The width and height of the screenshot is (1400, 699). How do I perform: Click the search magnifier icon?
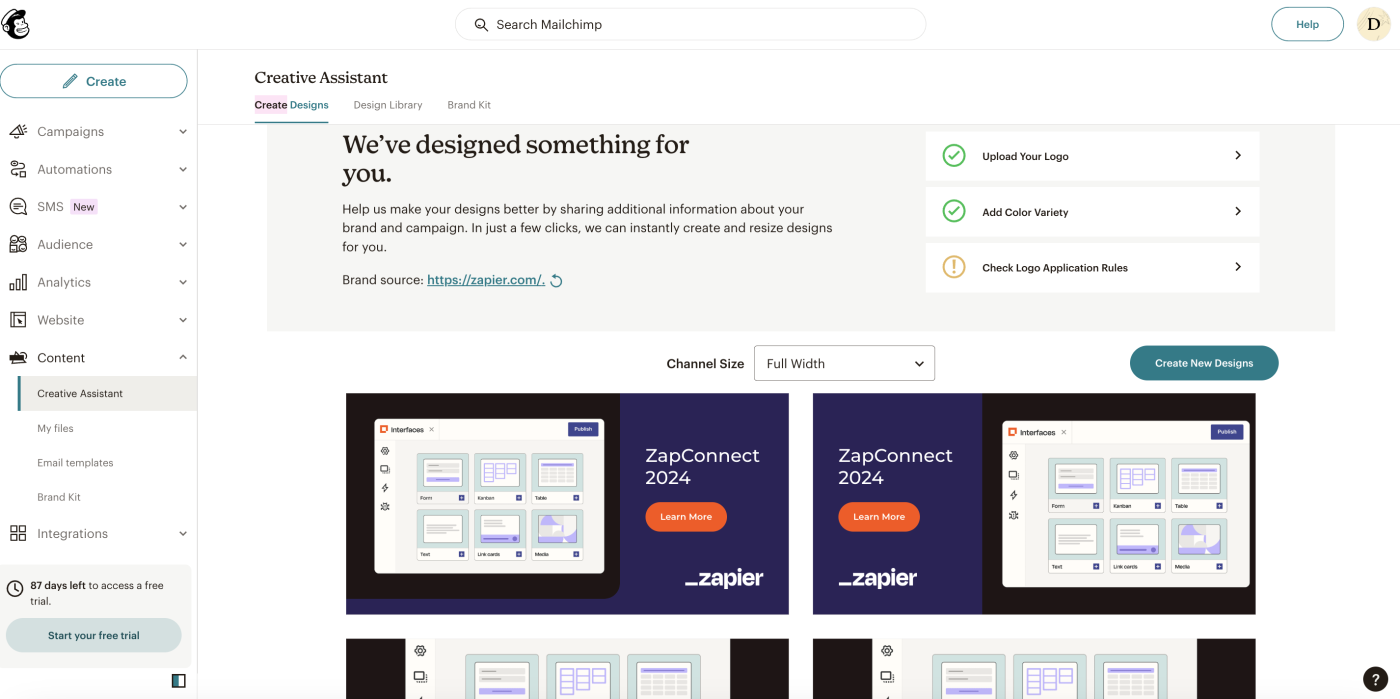pyautogui.click(x=481, y=24)
